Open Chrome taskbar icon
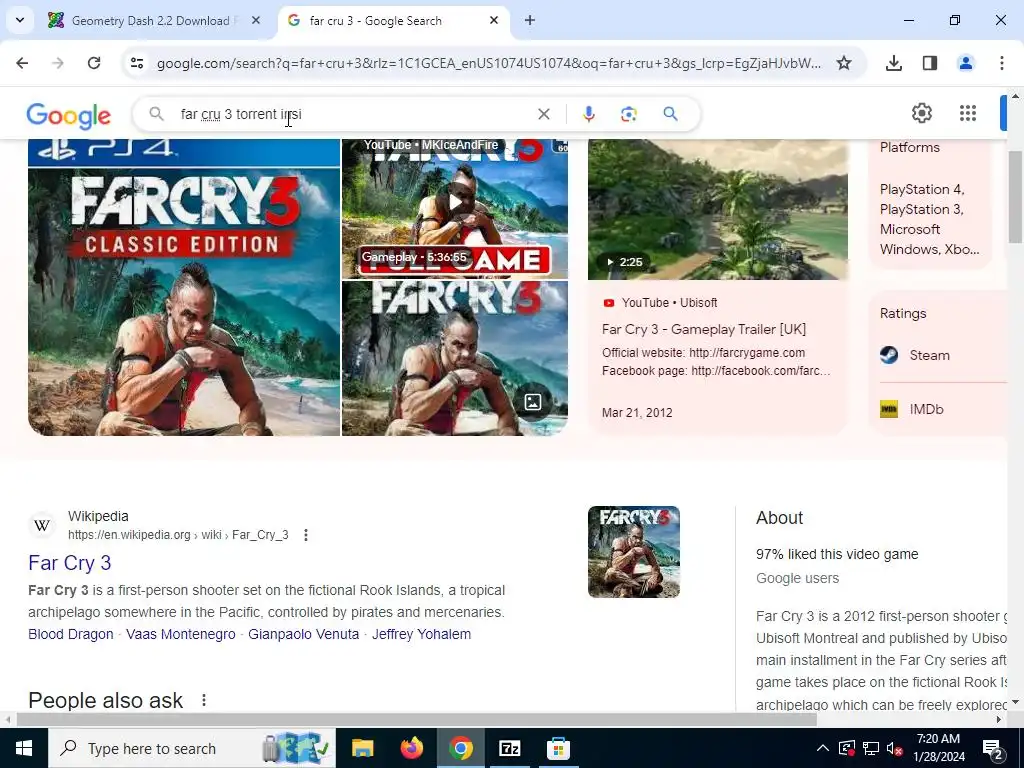 tap(460, 748)
